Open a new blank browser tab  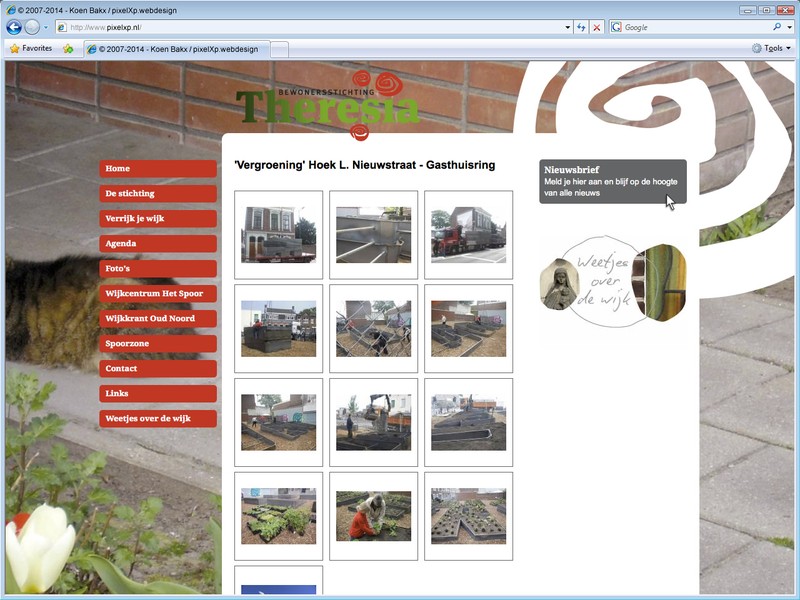point(280,48)
